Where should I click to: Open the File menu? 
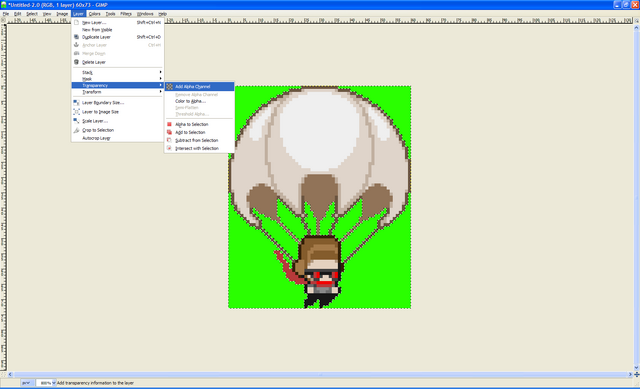6,13
